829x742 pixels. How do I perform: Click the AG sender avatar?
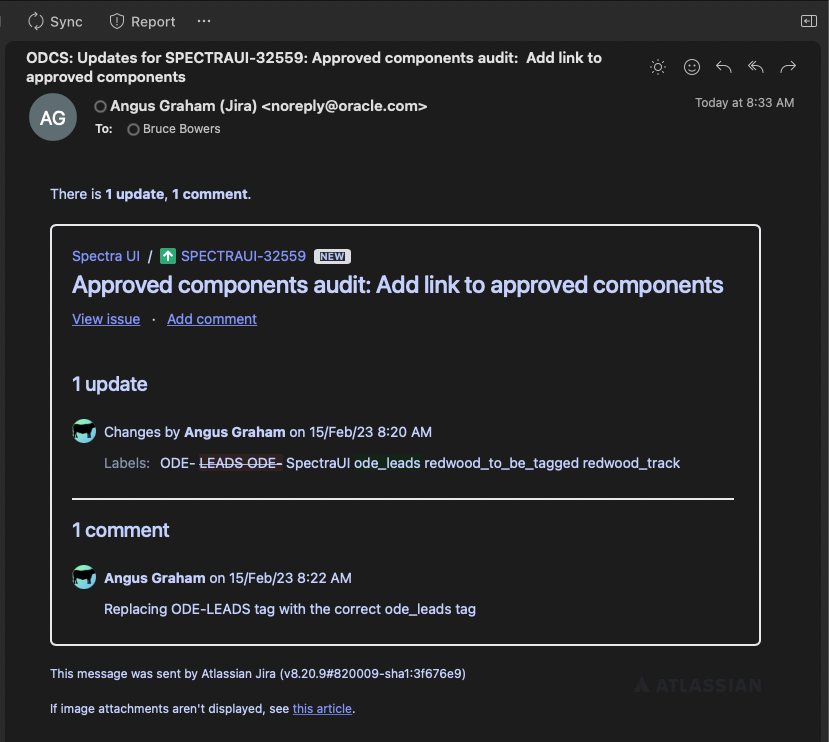click(53, 117)
